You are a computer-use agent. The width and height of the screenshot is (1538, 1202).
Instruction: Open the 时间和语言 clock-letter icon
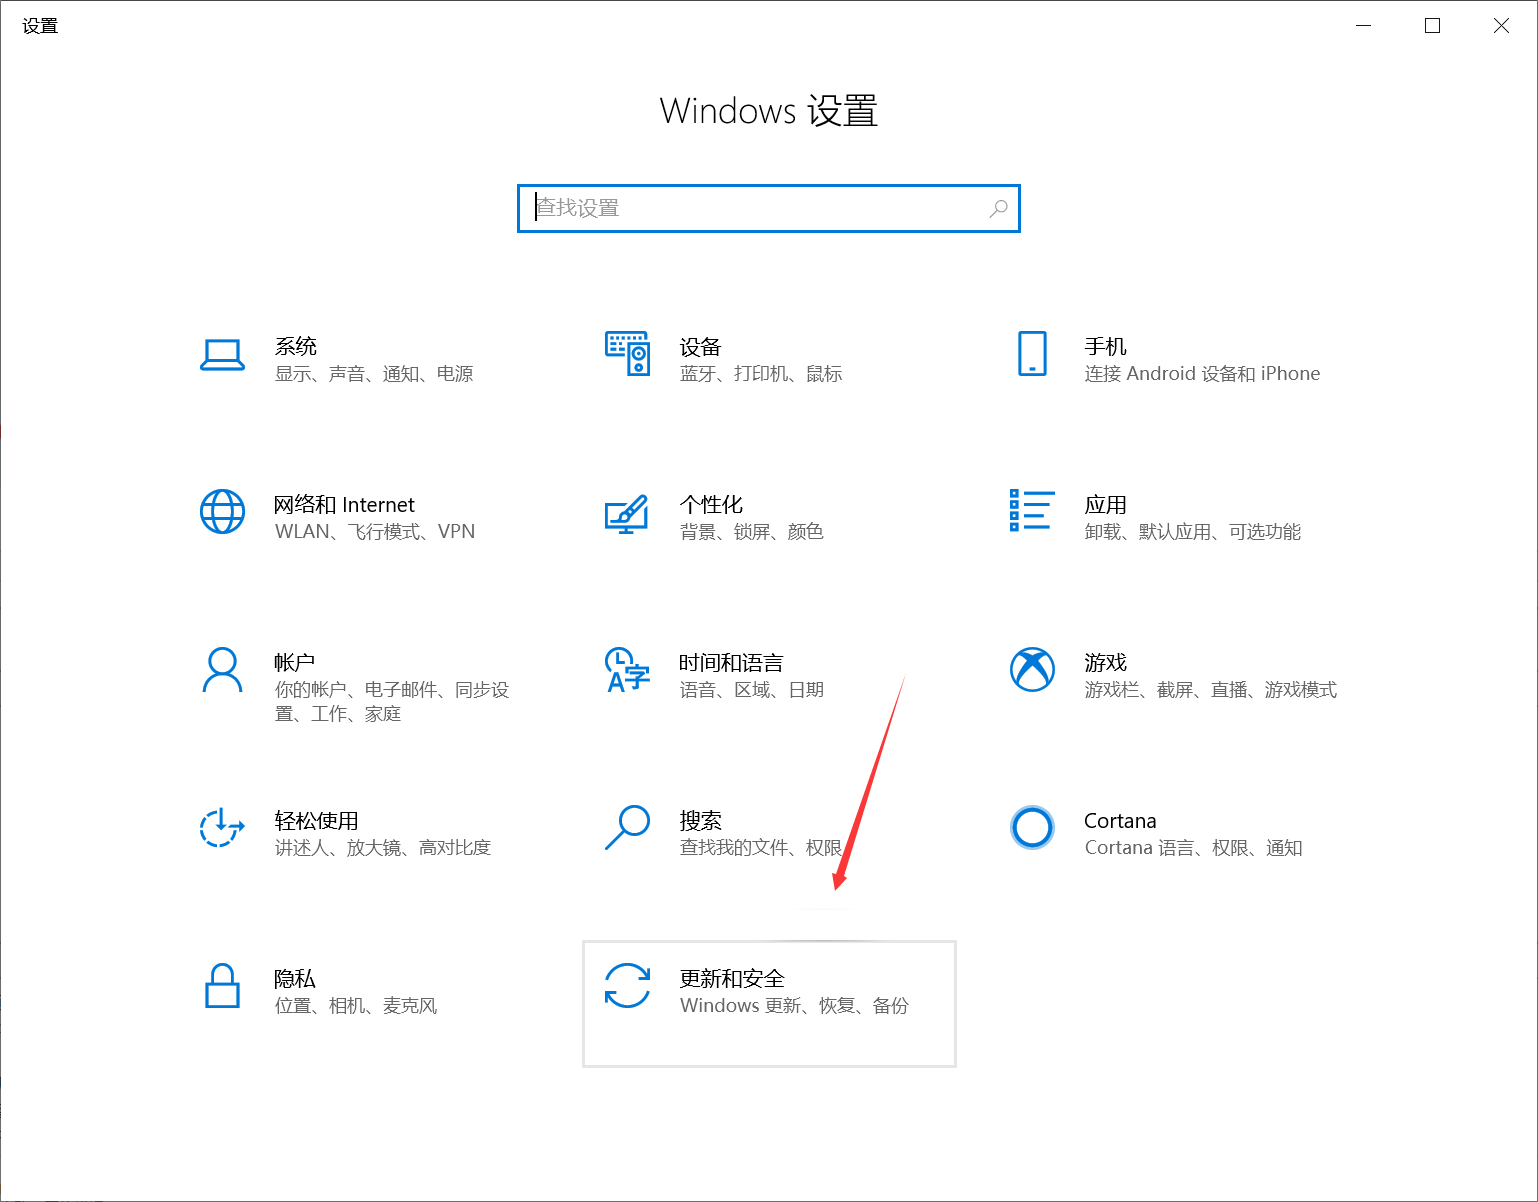coord(627,670)
